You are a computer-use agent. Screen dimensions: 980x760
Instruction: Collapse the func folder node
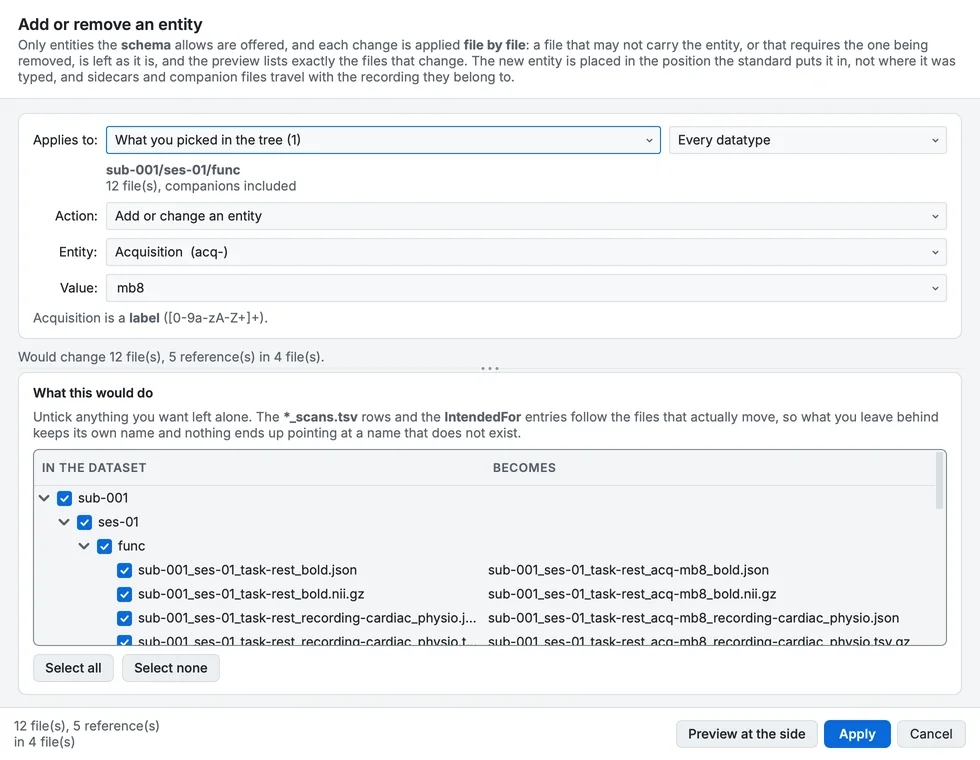84,546
